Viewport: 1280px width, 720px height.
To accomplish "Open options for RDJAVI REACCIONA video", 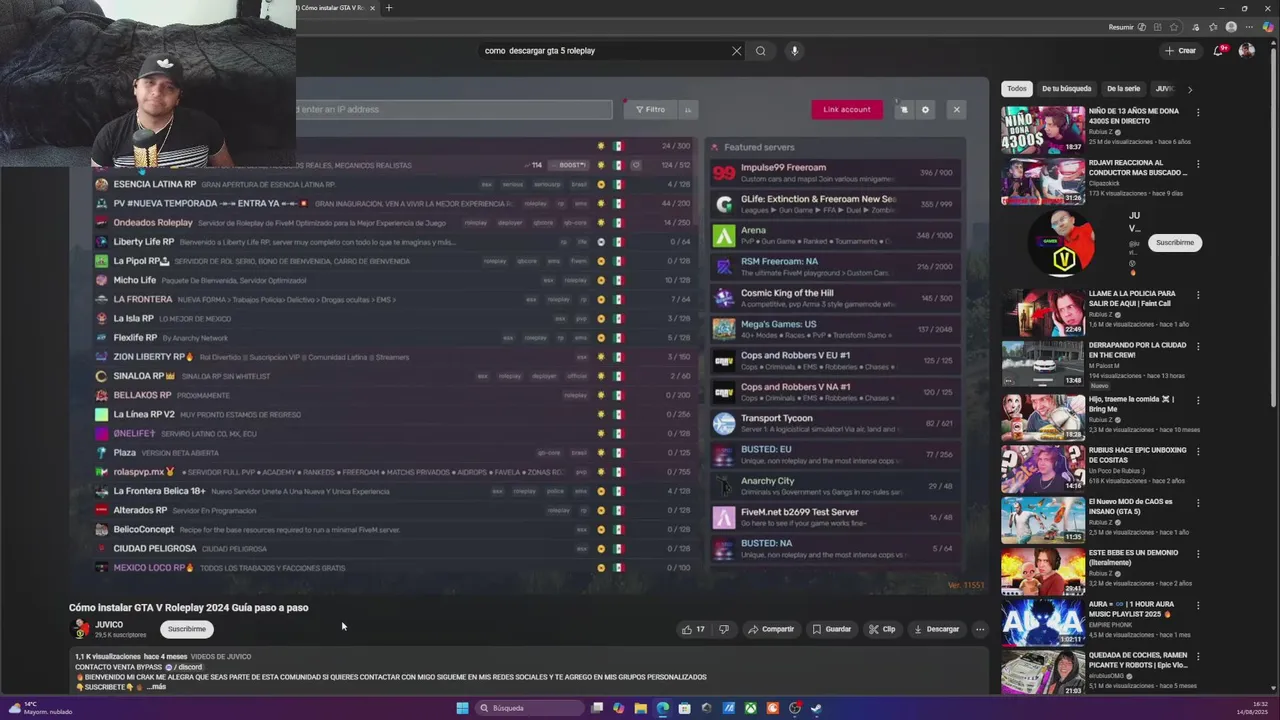I will click(1198, 163).
